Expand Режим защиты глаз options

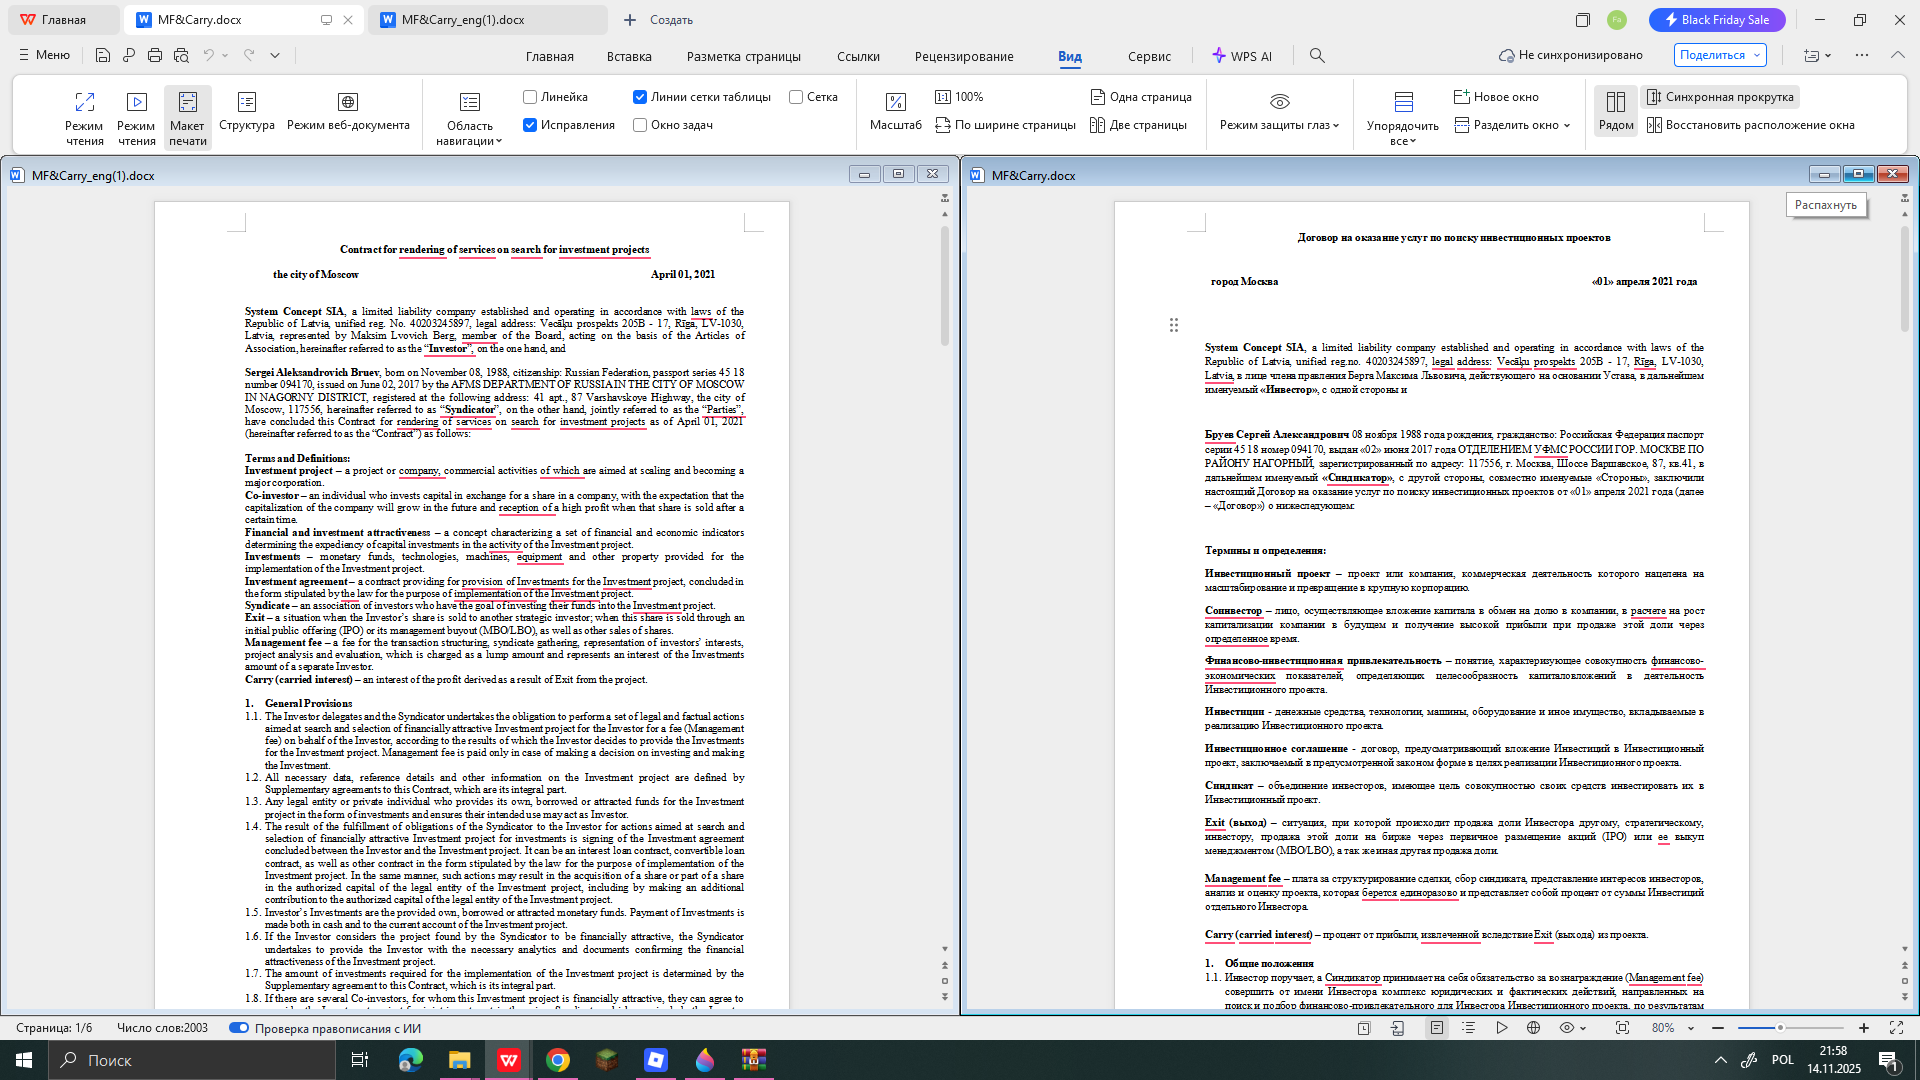pyautogui.click(x=1279, y=111)
